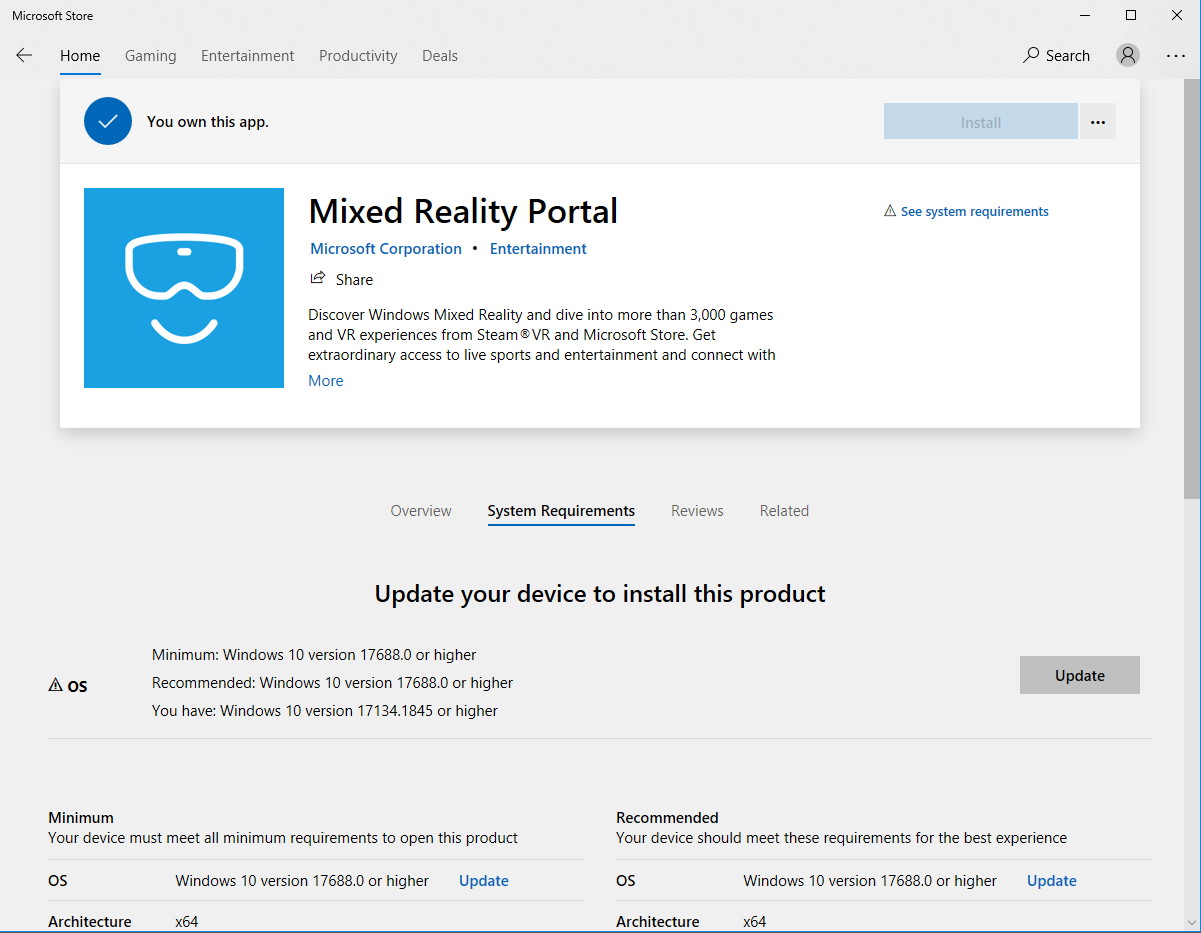Click the vertical scrollbar thumb
This screenshot has height=933, width=1201.
(x=1192, y=289)
